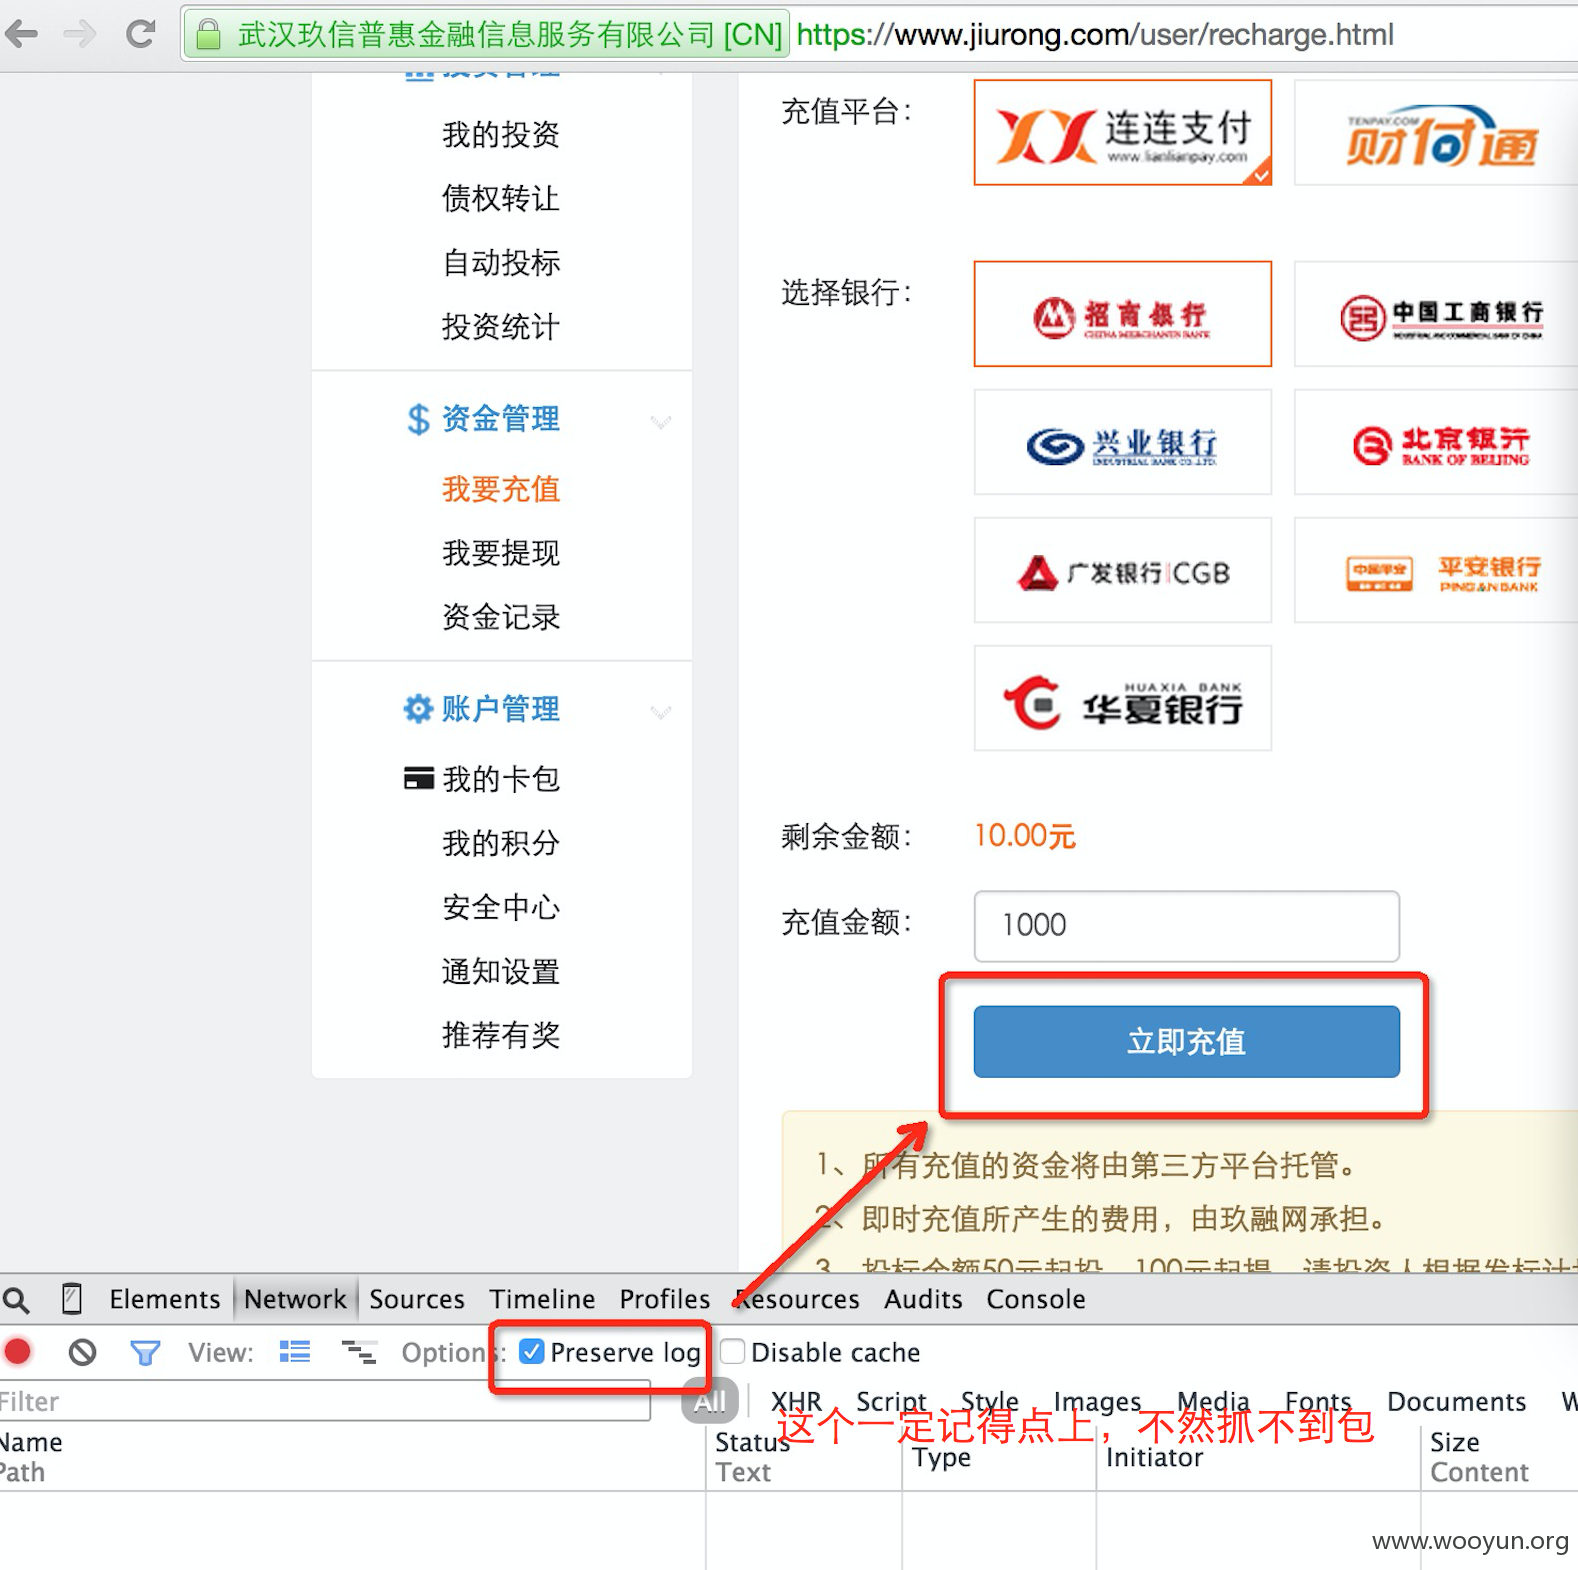Click the 立即充值 recharge button

coord(1186,1042)
